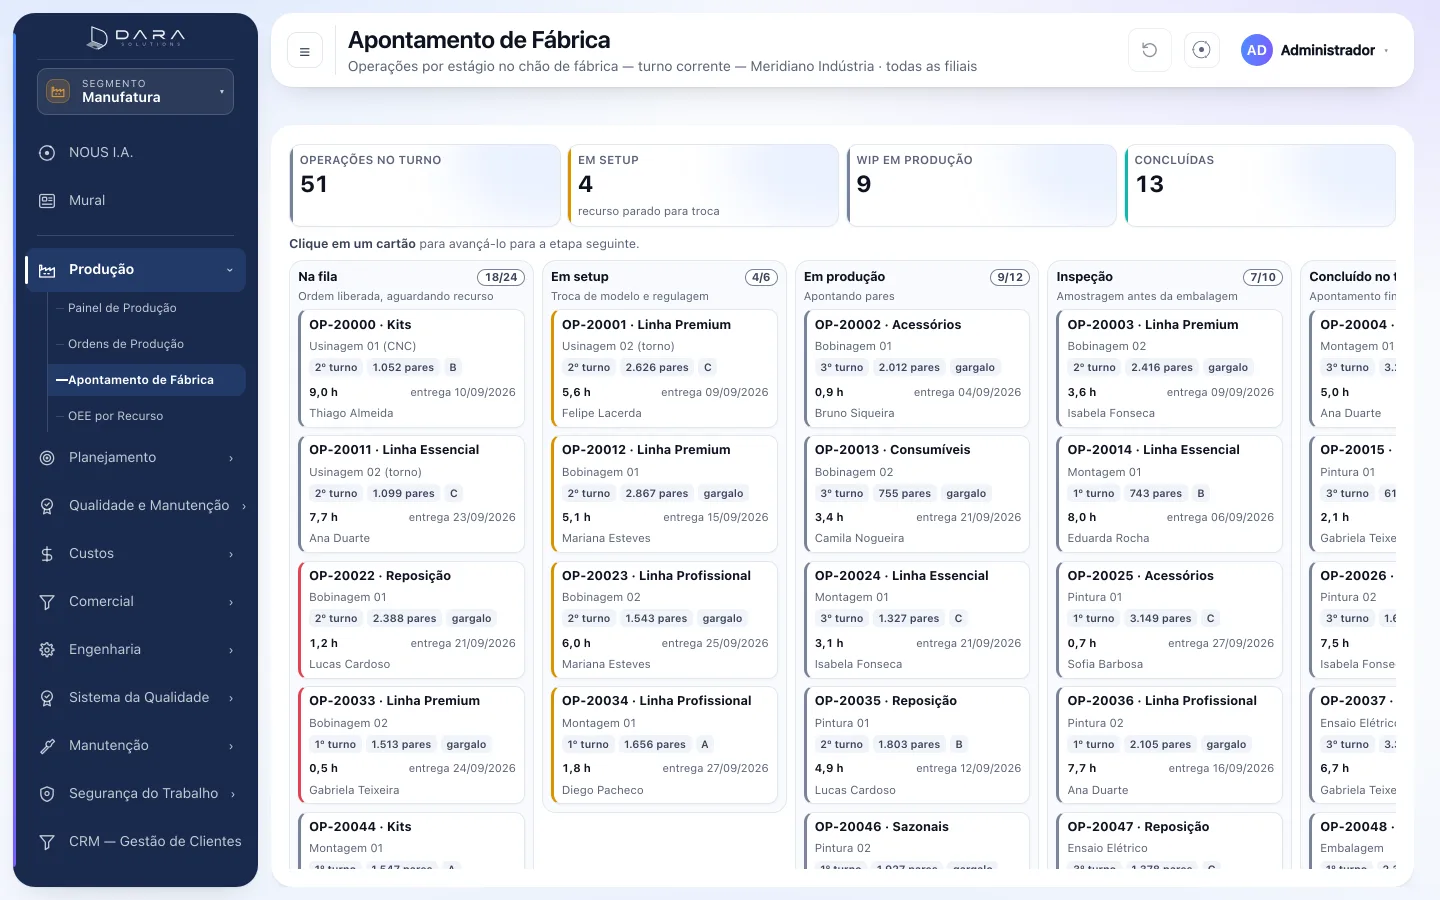Click the Na fila 18/24 counter badge
Viewport: 1440px width, 900px height.
tap(501, 277)
